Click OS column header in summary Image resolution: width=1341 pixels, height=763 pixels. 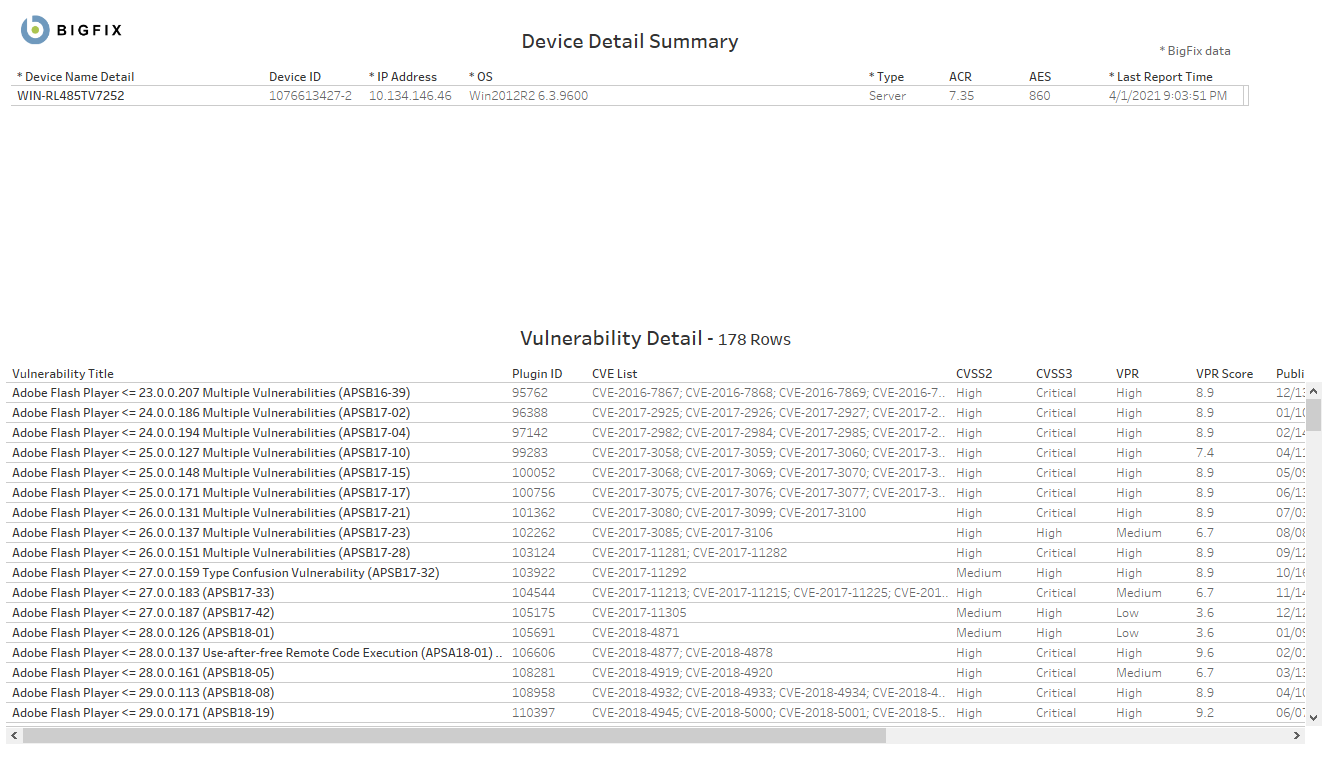[481, 77]
